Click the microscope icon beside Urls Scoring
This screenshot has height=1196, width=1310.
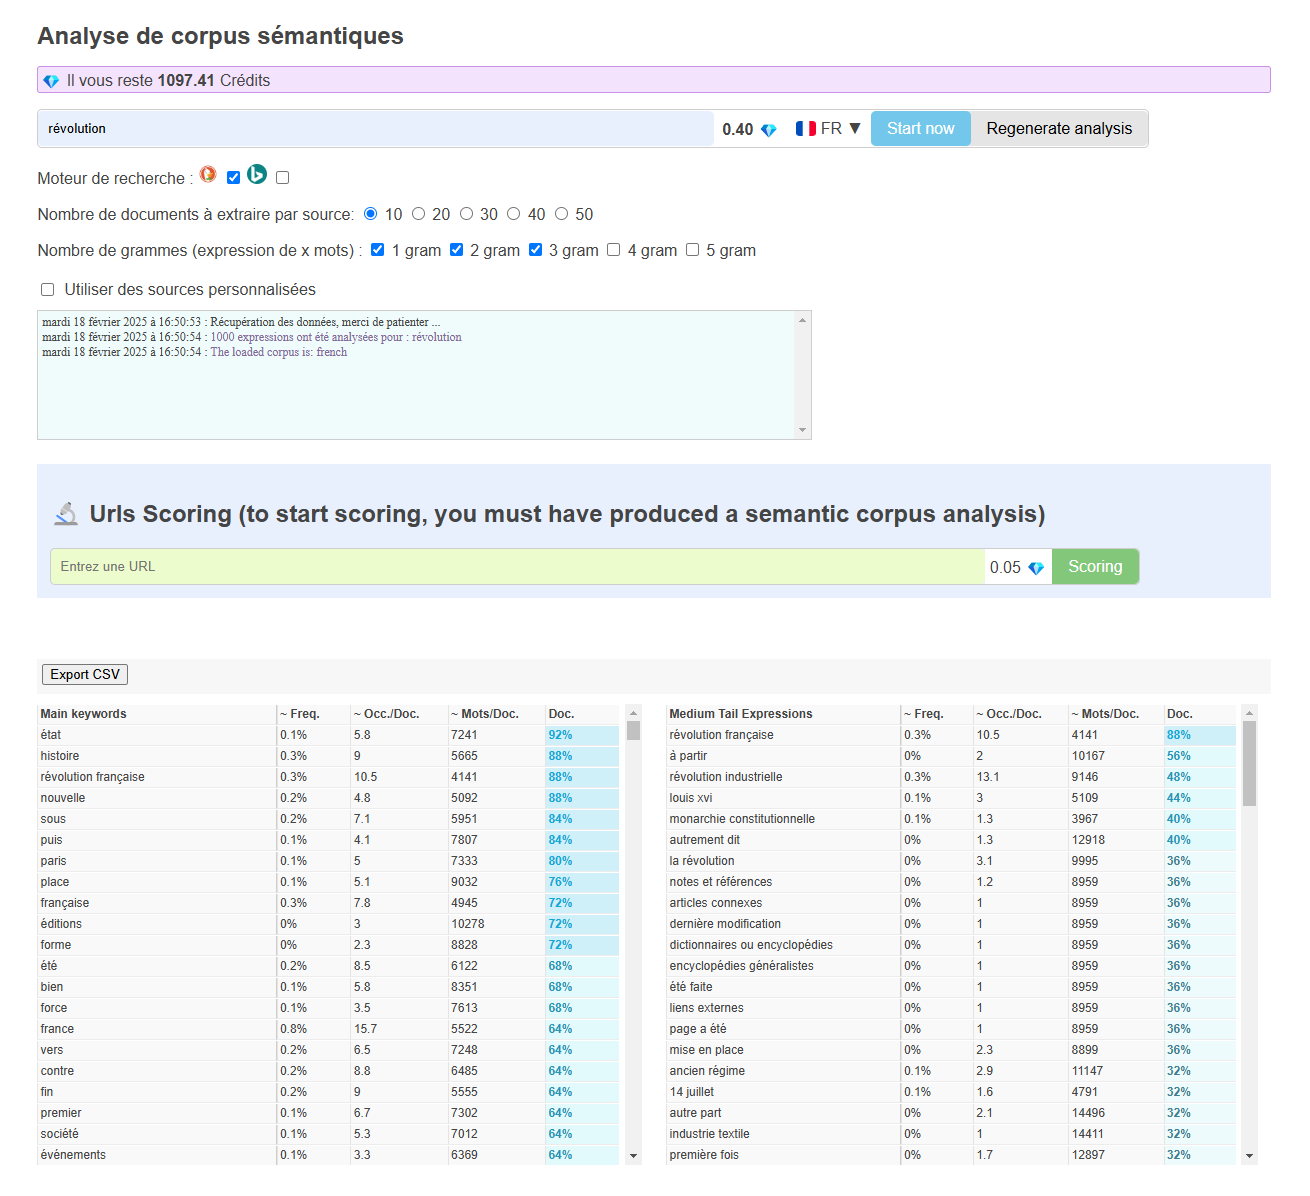click(66, 514)
